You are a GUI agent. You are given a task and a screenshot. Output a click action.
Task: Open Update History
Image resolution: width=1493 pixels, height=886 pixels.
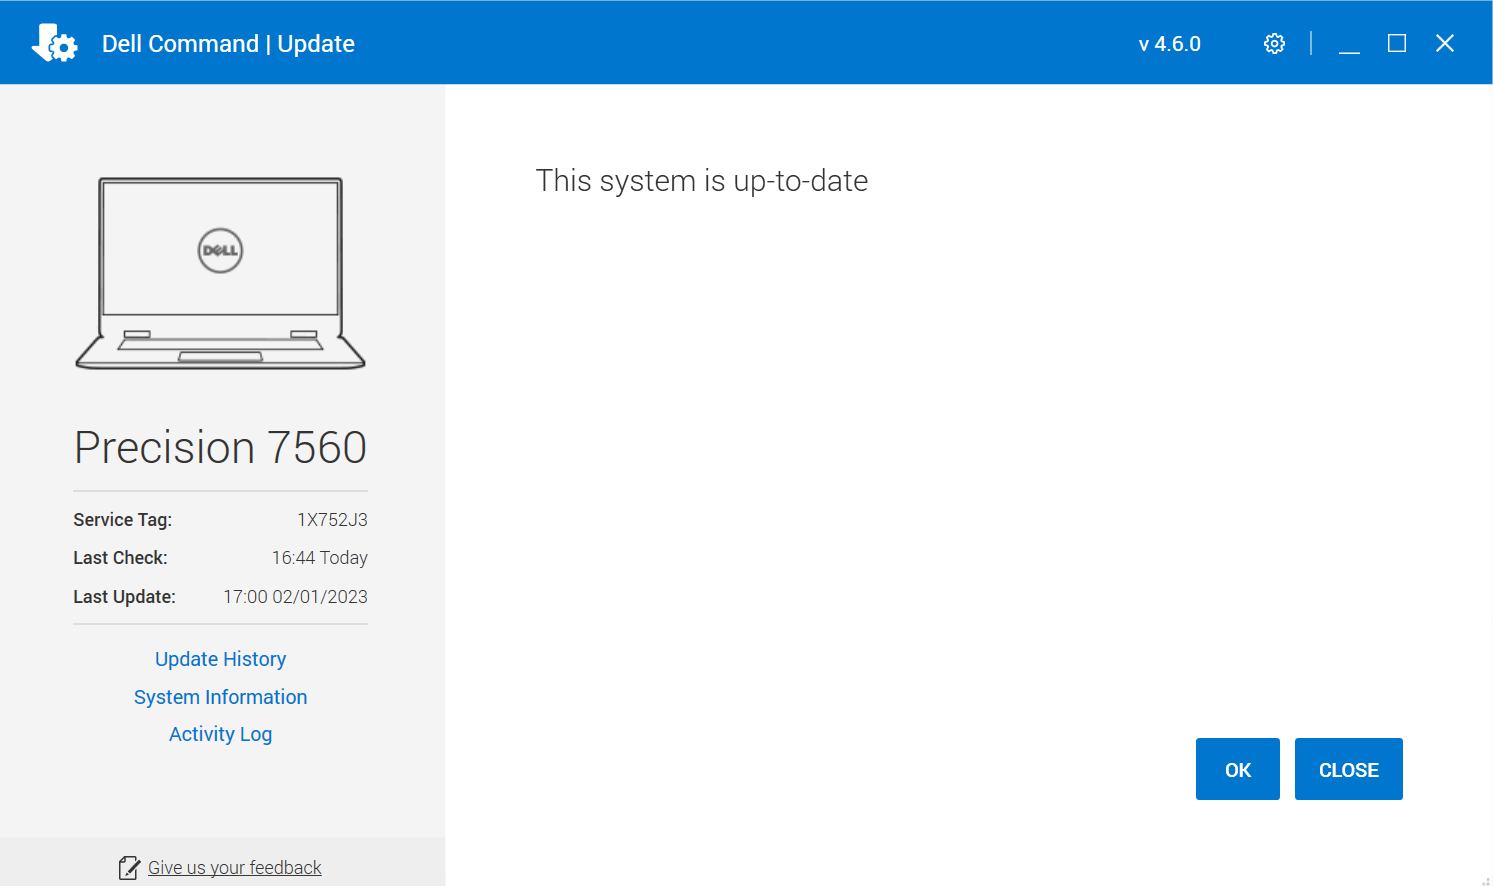[220, 659]
